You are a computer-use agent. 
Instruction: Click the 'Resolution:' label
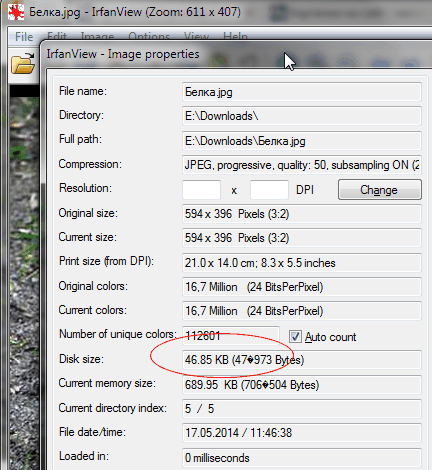point(85,188)
